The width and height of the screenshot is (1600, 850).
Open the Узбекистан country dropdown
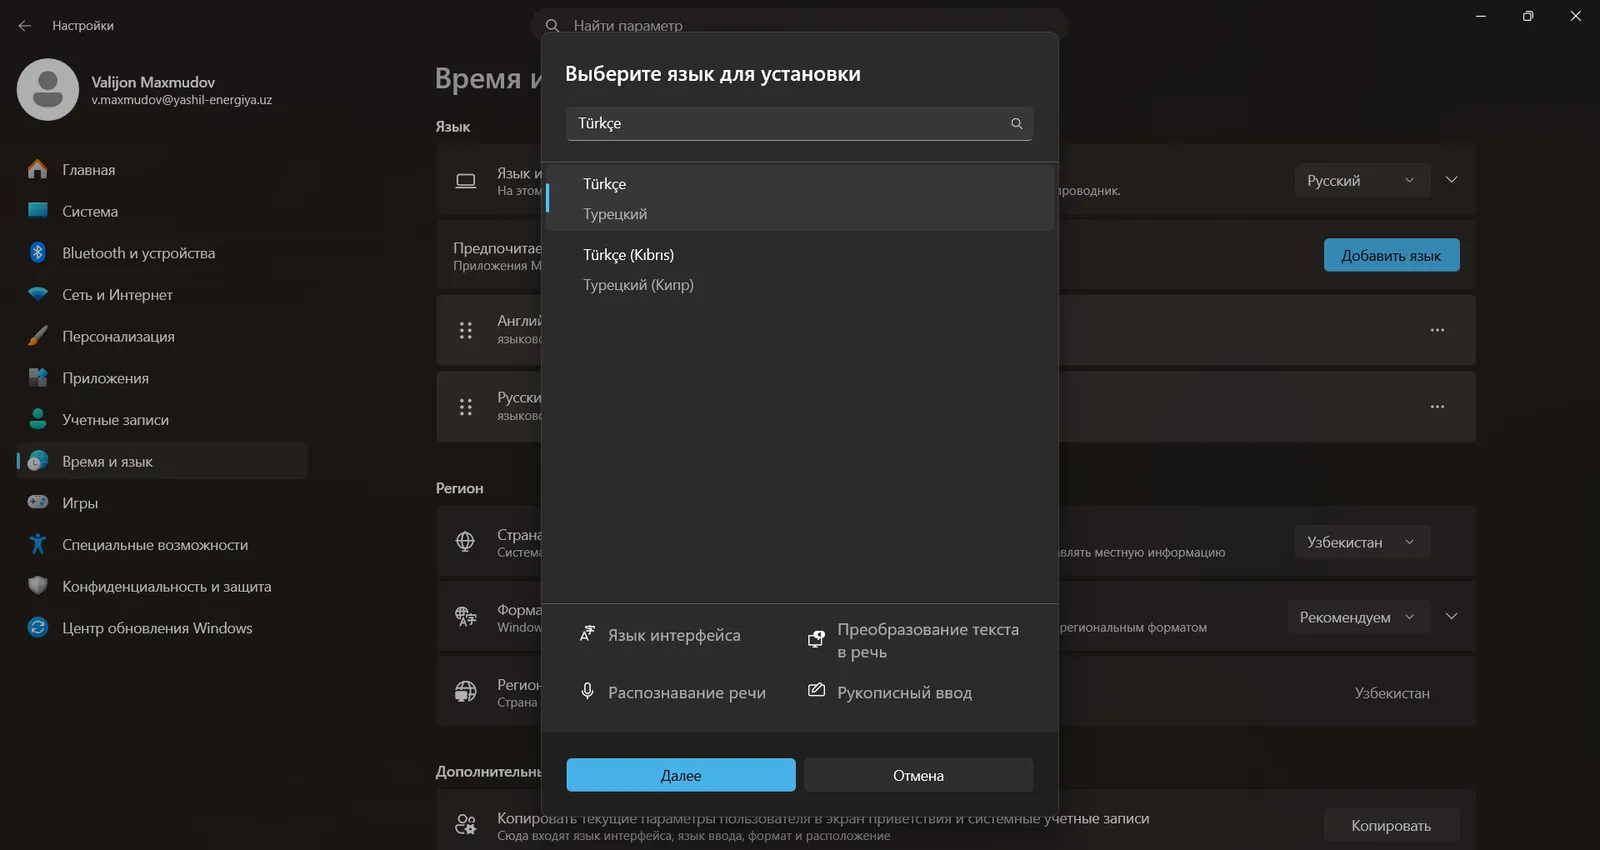click(1362, 542)
